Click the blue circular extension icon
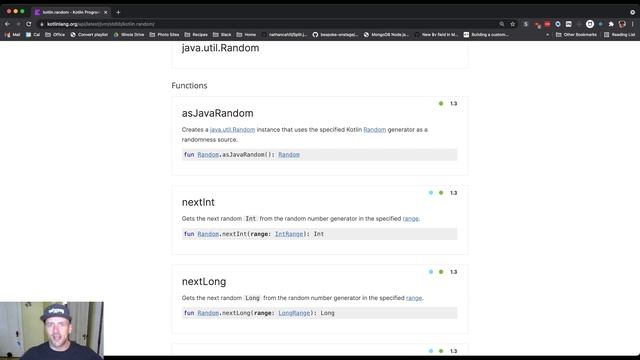Screen dimensions: 640x360 (558, 24)
